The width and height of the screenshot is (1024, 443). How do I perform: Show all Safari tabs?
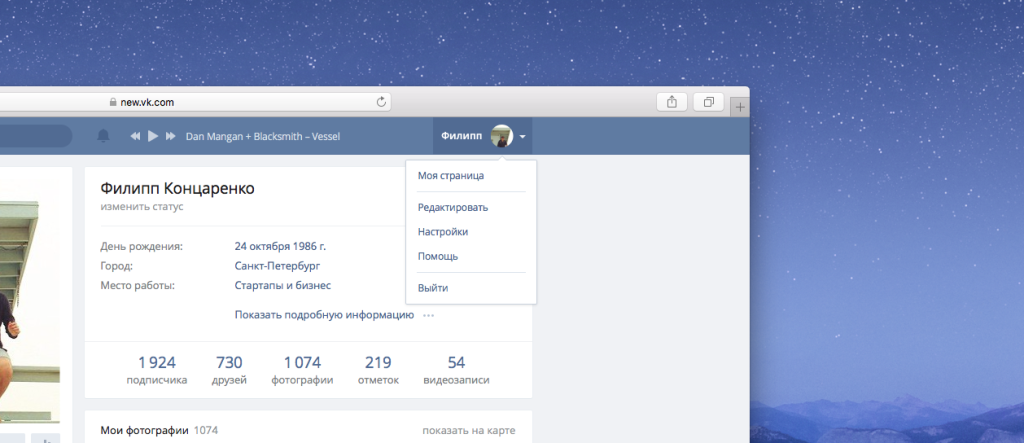709,102
